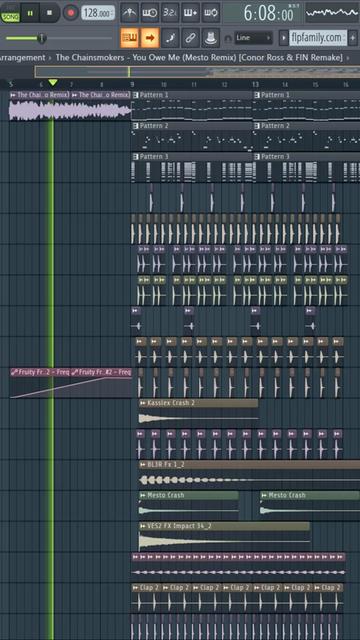Select the Pattern 2 clip starting at bar 13
360x640 pixels.
point(307,137)
